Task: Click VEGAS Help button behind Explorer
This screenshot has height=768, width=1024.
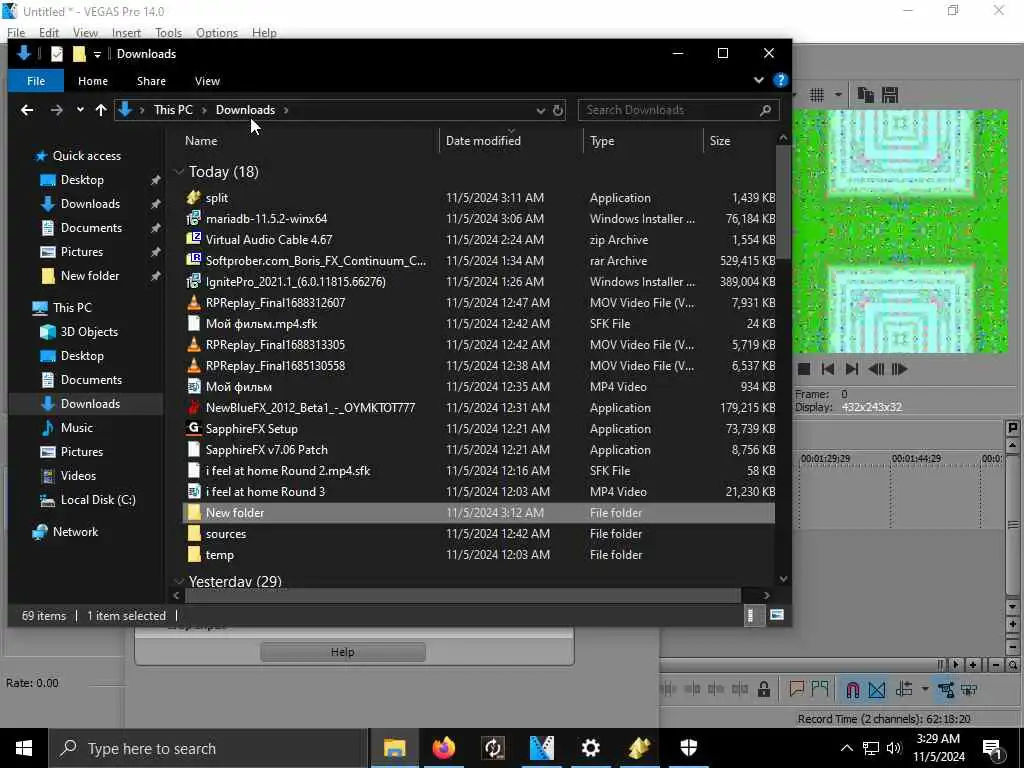Action: tap(343, 652)
